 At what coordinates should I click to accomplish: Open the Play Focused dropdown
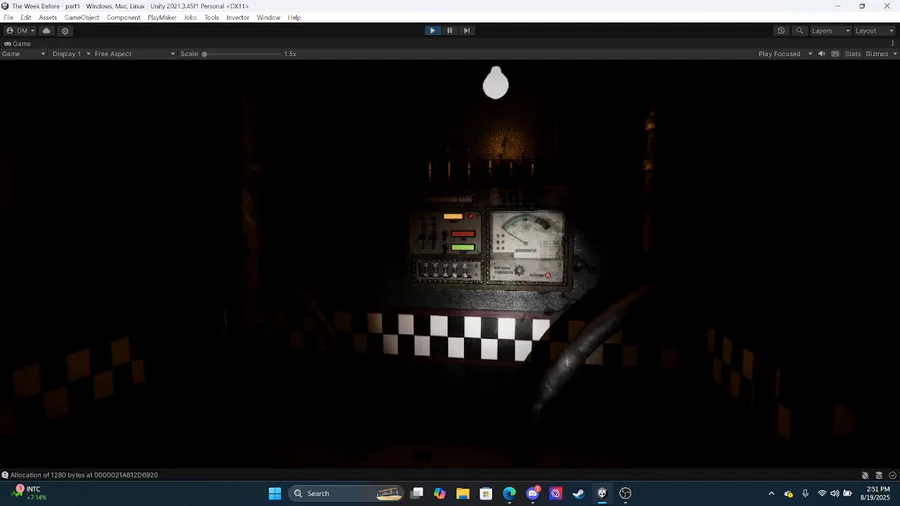tap(785, 54)
